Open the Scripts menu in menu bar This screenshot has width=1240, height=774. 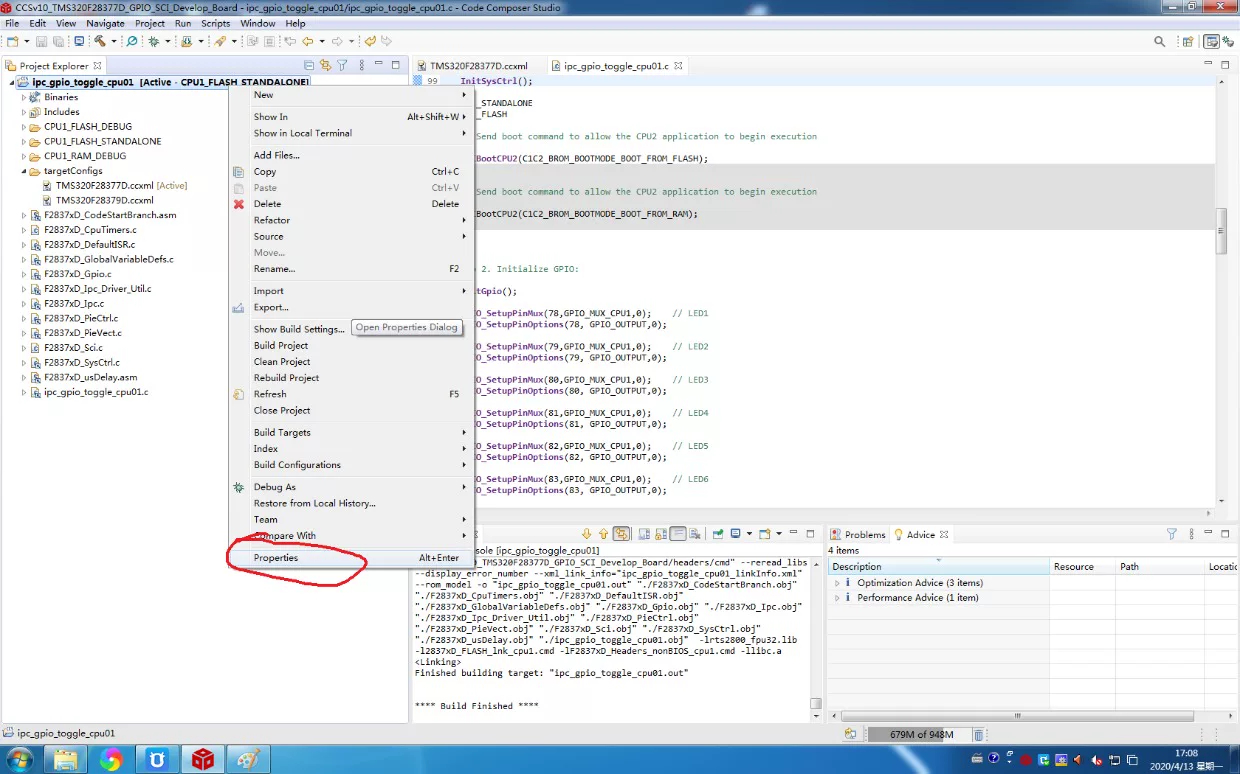coord(216,23)
